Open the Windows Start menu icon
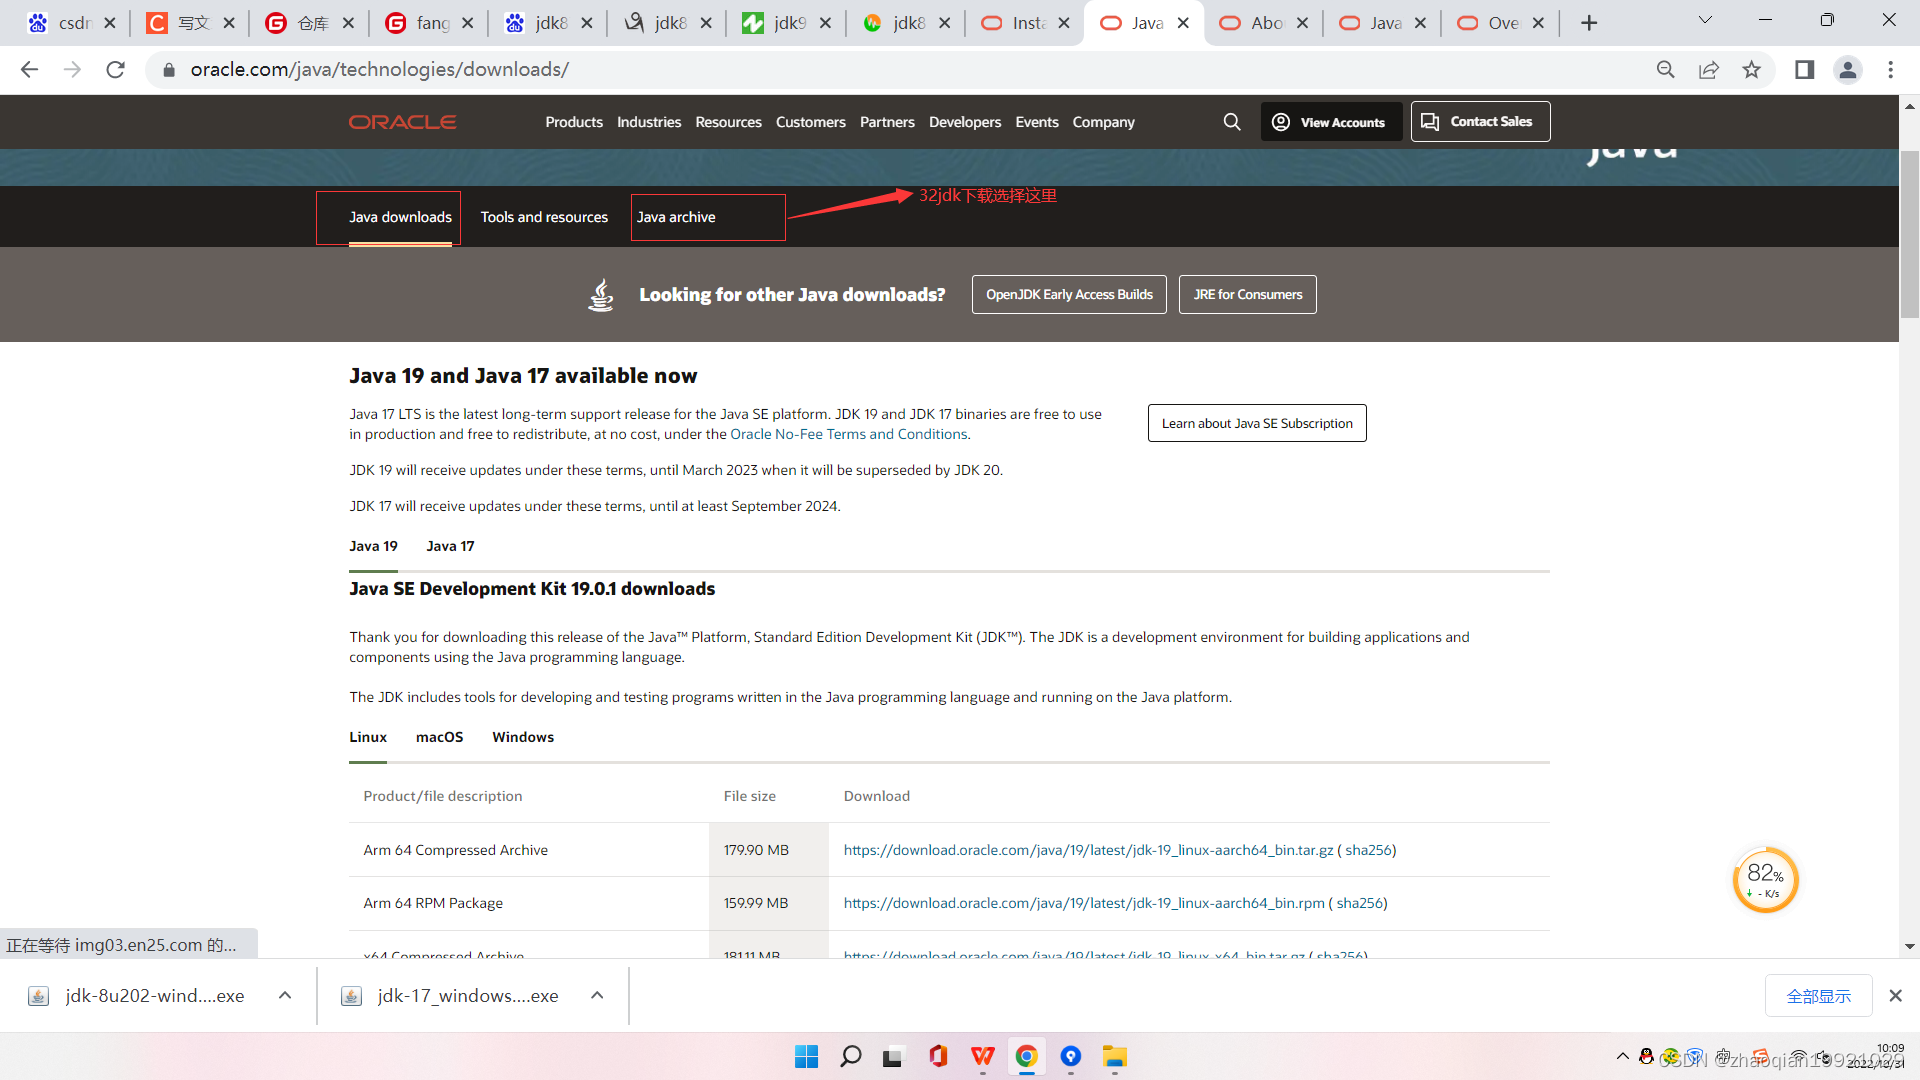Viewport: 1920px width, 1080px height. click(x=806, y=1057)
